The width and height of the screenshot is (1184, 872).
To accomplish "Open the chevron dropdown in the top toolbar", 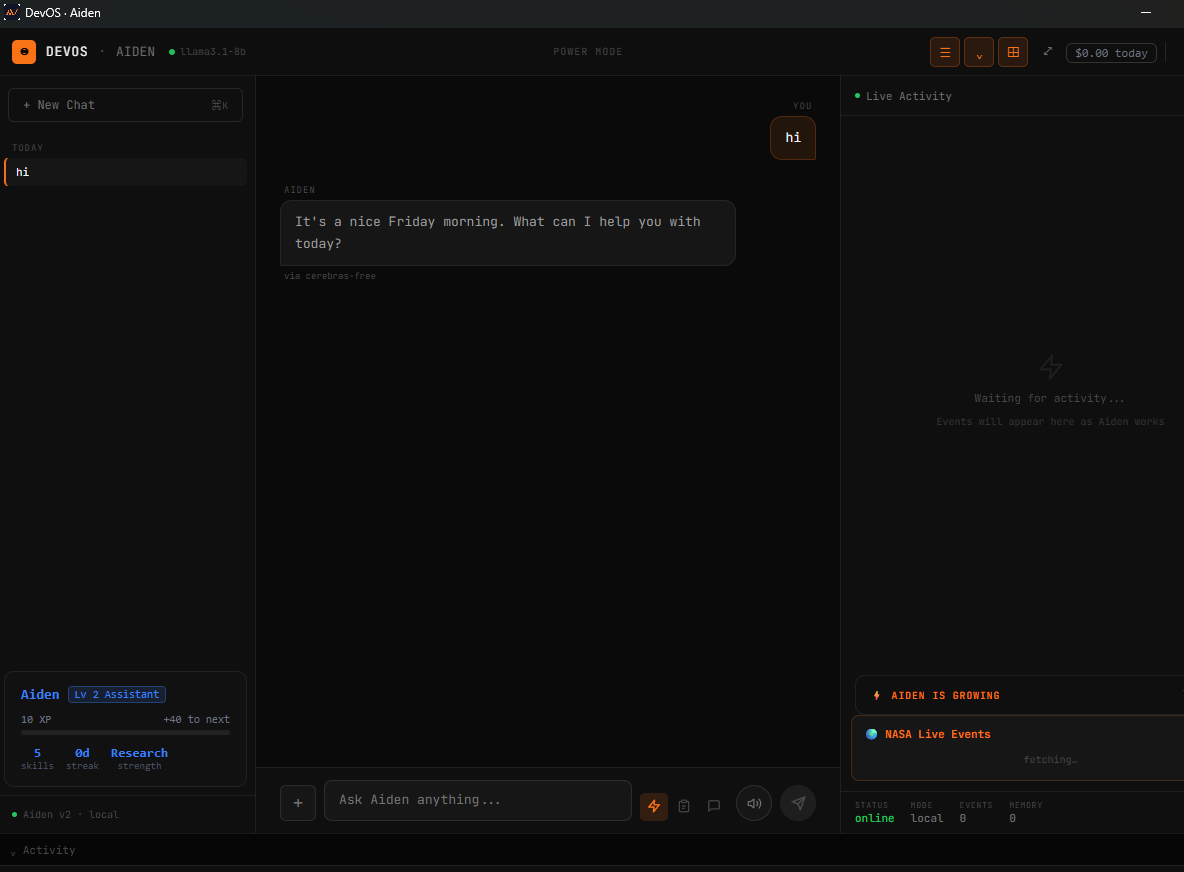I will 978,51.
